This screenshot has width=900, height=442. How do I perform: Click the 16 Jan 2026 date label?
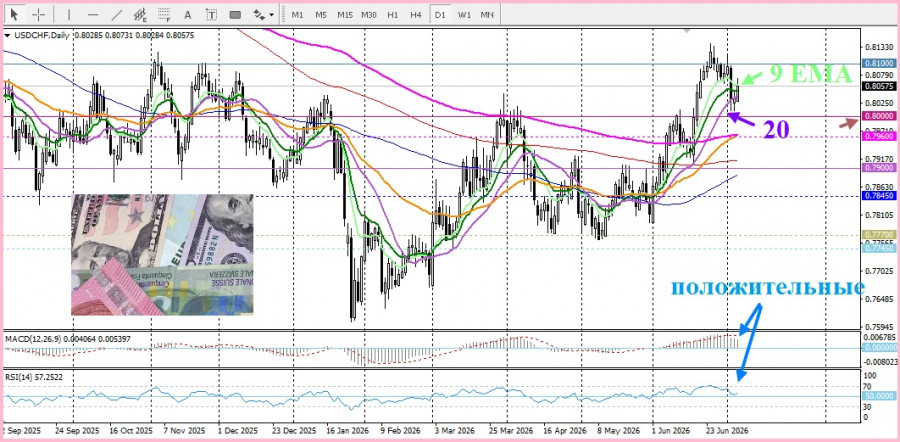(x=347, y=430)
